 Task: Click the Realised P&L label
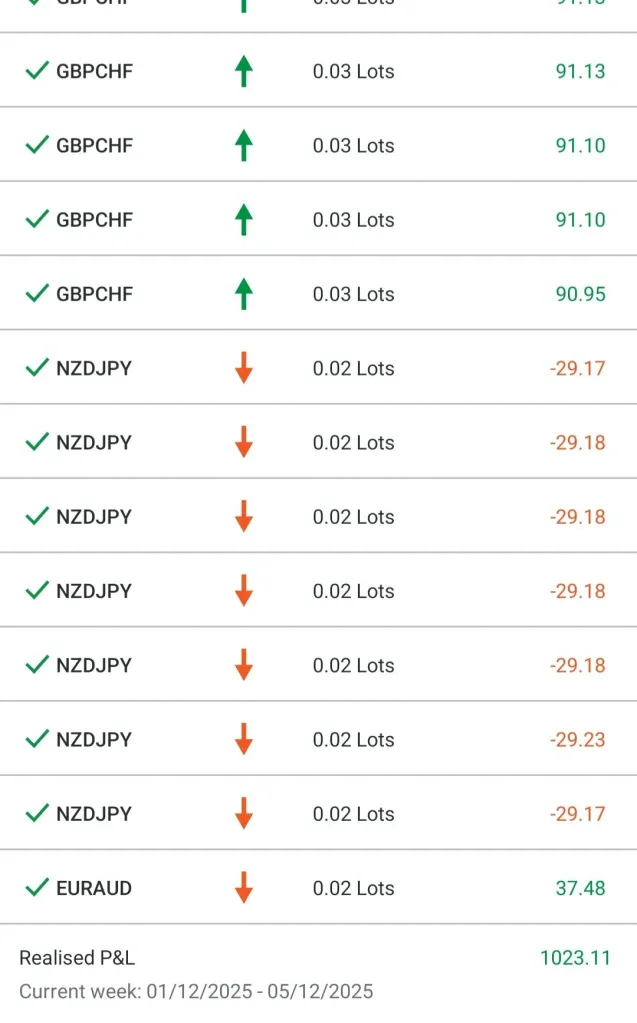click(77, 958)
